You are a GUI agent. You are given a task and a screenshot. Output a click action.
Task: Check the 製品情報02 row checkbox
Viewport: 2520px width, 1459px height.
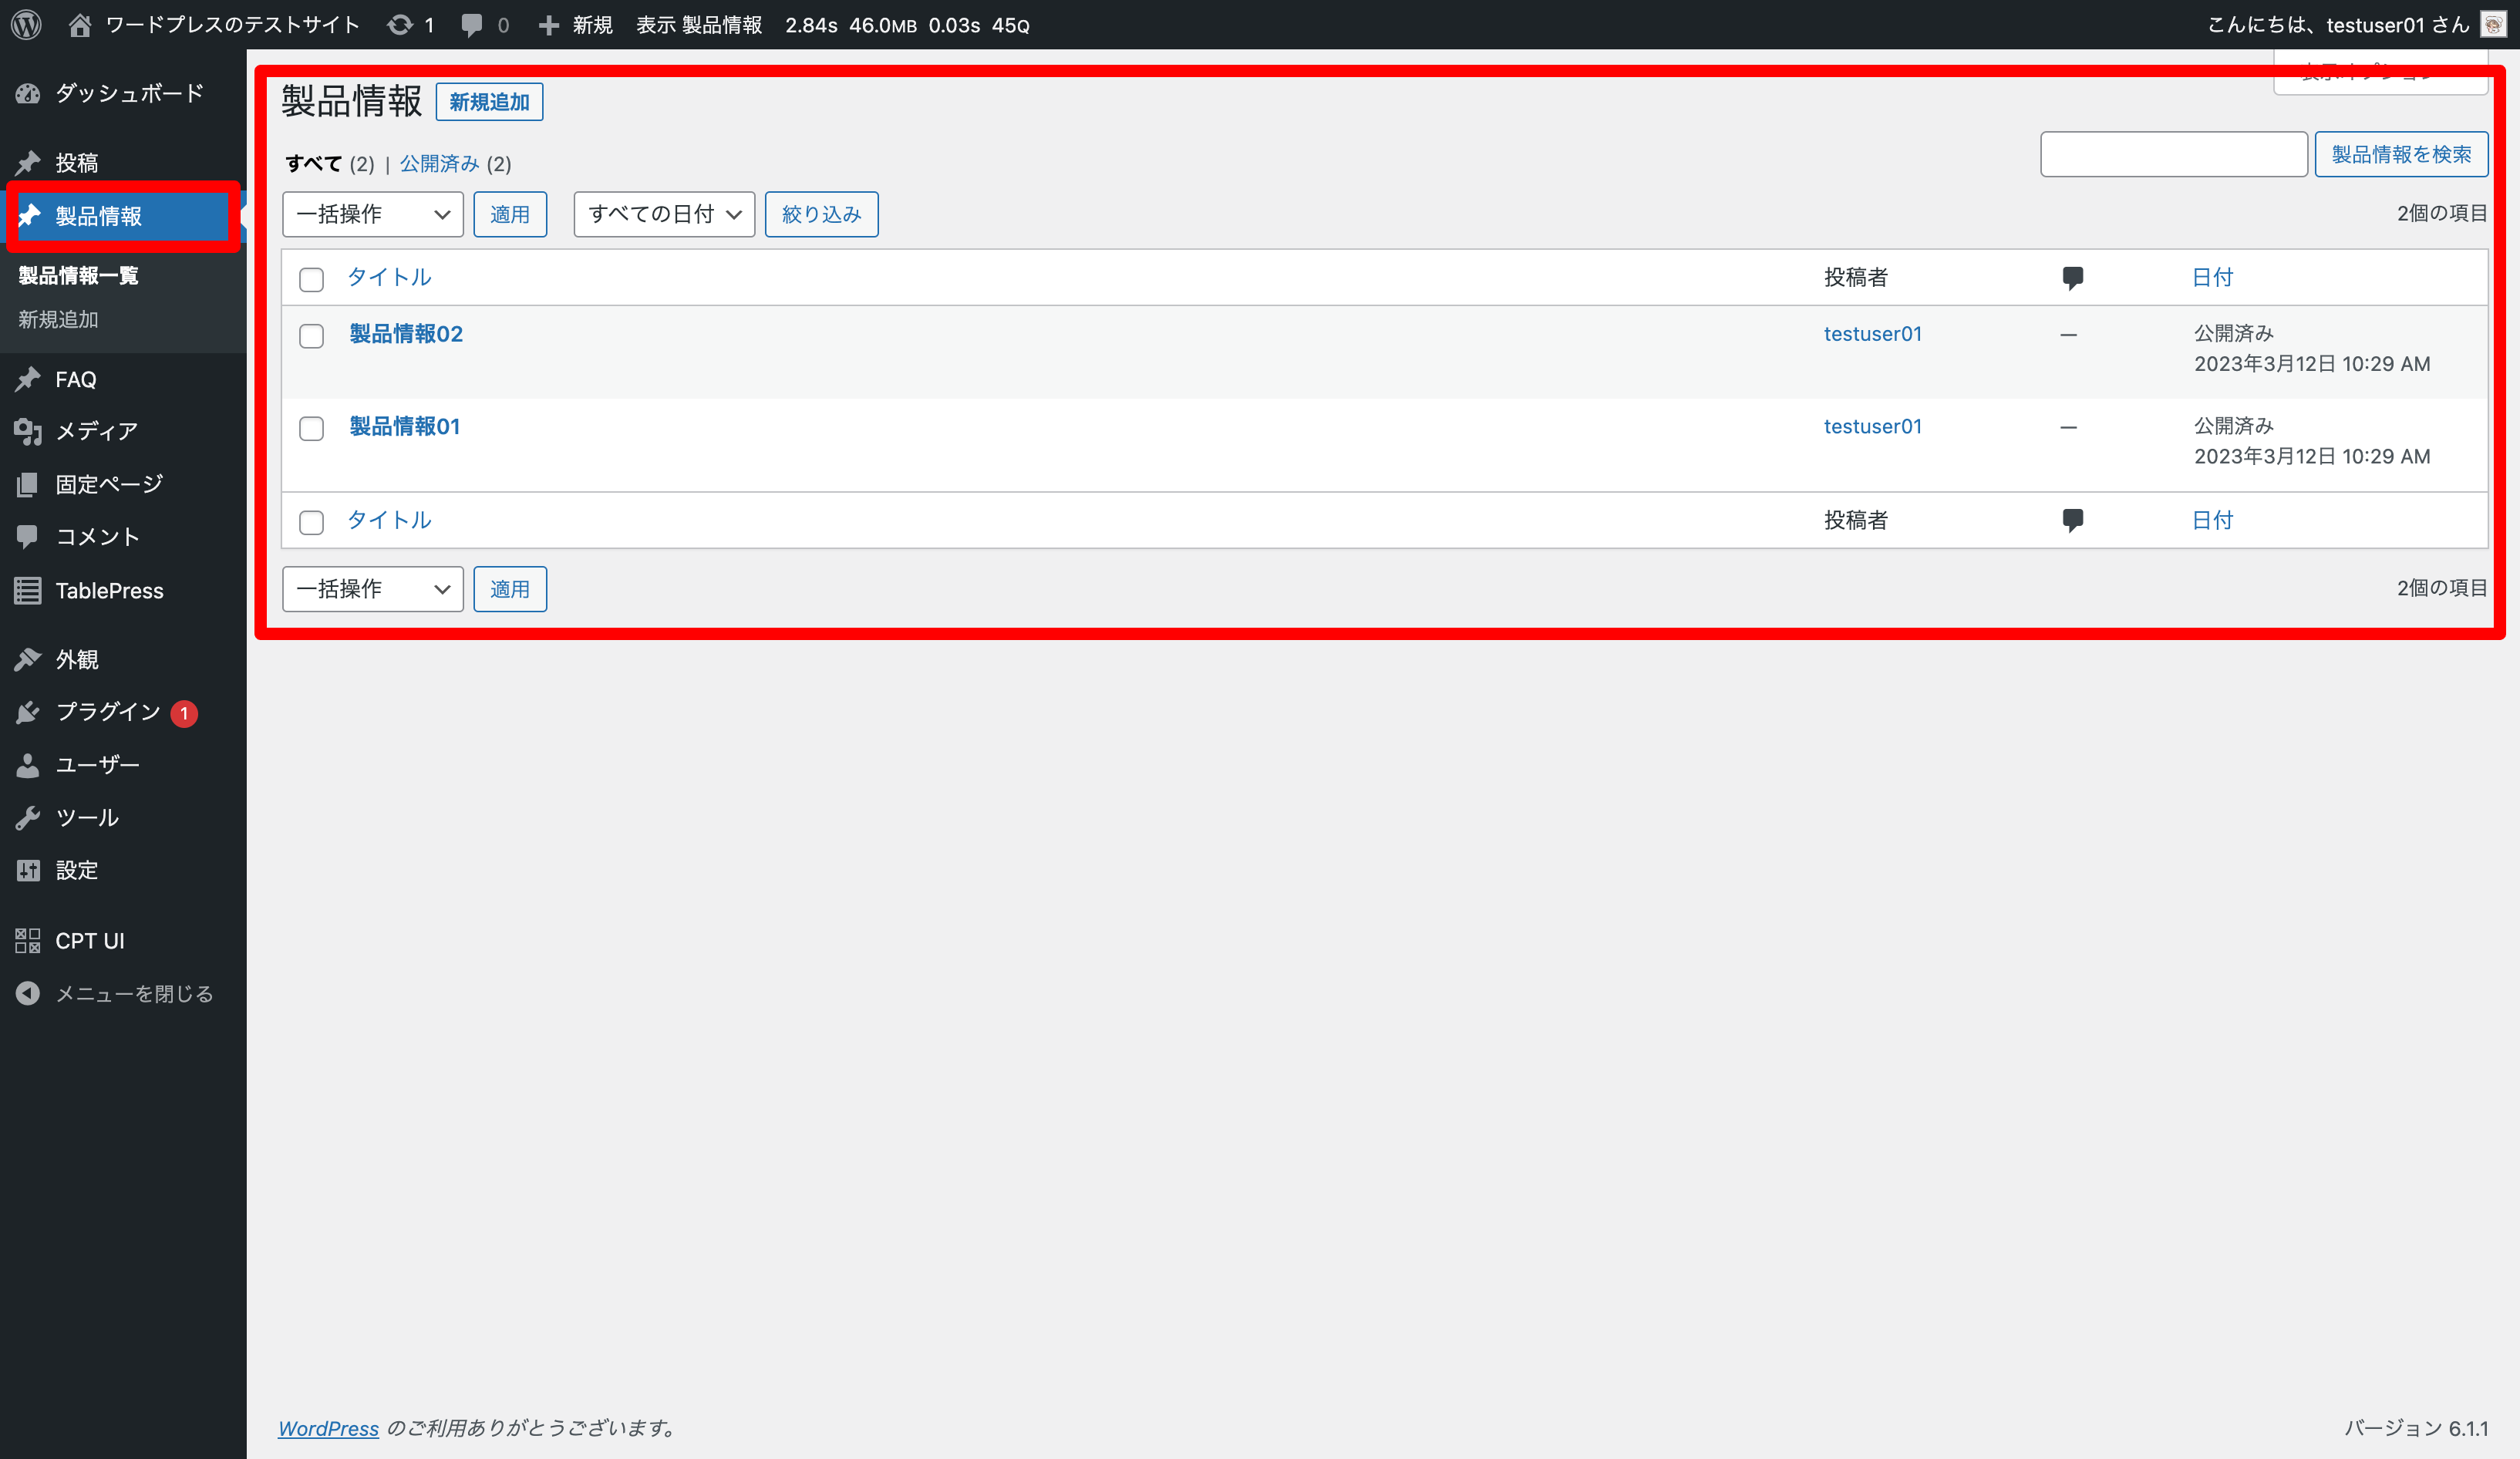tap(311, 335)
